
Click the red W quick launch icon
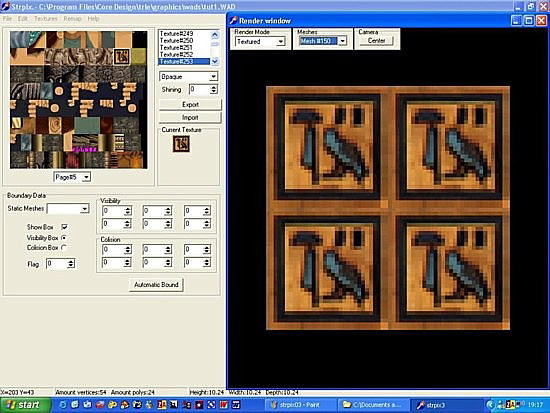(x=223, y=405)
